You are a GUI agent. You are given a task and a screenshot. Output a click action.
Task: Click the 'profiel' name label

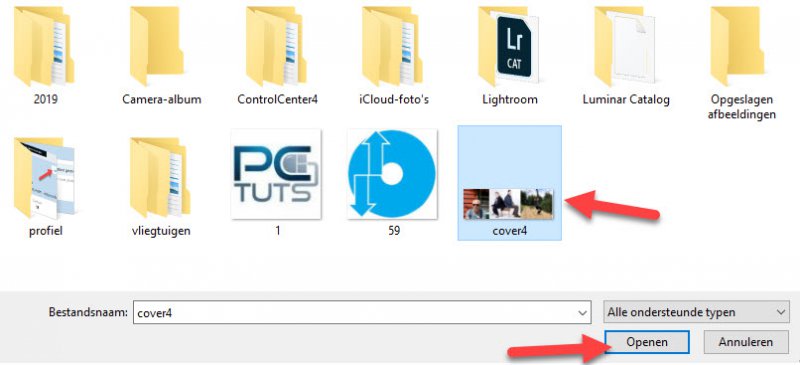pyautogui.click(x=46, y=231)
